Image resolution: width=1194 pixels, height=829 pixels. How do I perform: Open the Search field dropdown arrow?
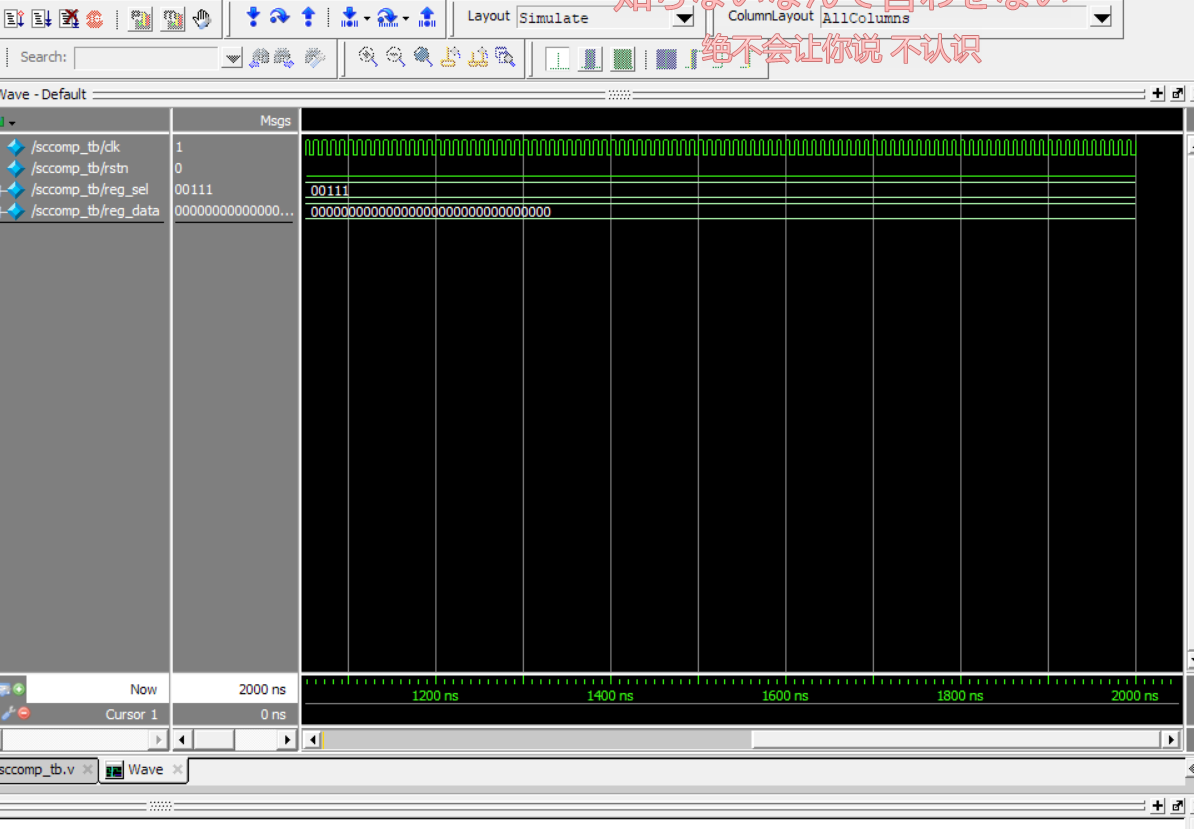[232, 59]
